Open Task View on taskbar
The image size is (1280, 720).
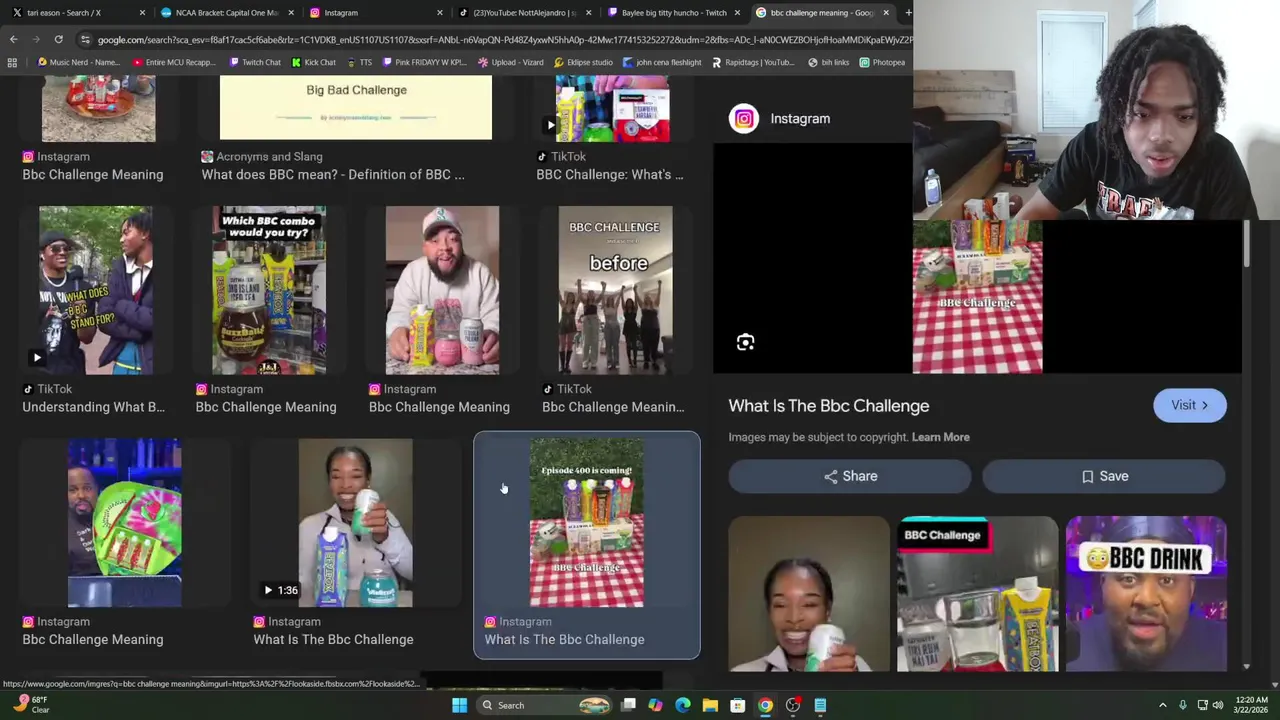(628, 705)
